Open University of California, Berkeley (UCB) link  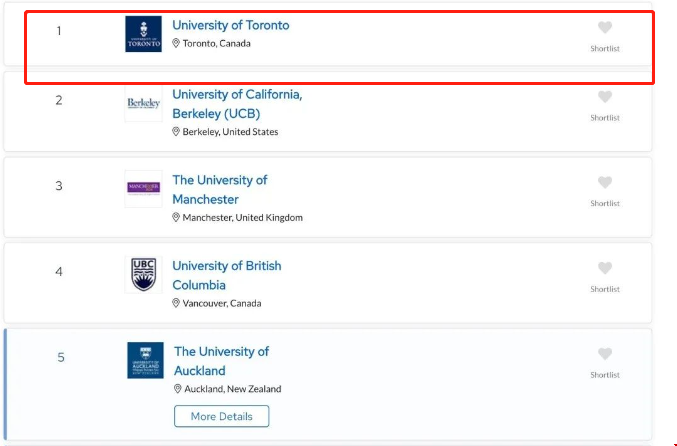[x=237, y=103]
